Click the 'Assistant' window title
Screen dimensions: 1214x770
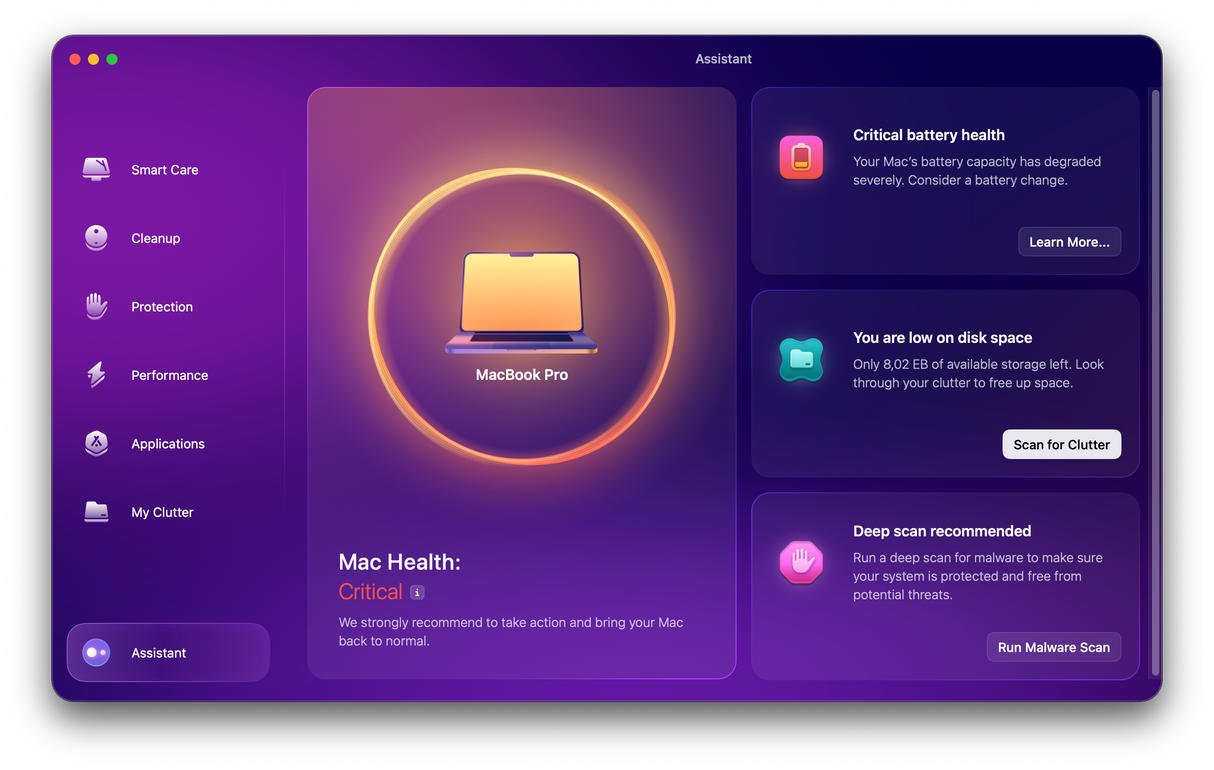click(x=724, y=59)
